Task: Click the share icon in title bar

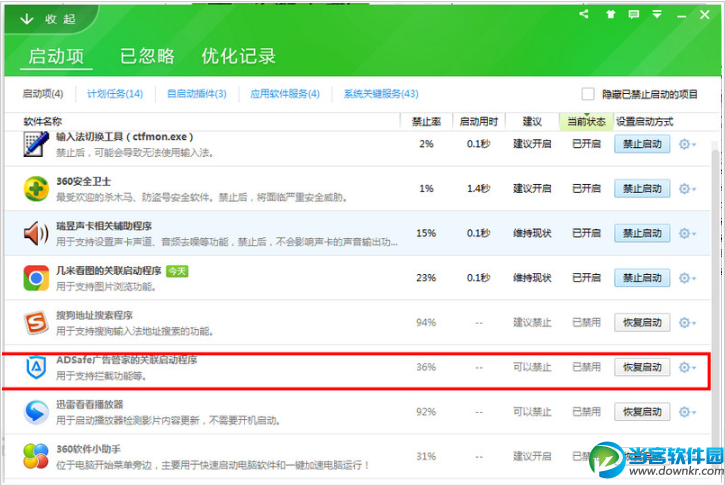Action: point(584,14)
